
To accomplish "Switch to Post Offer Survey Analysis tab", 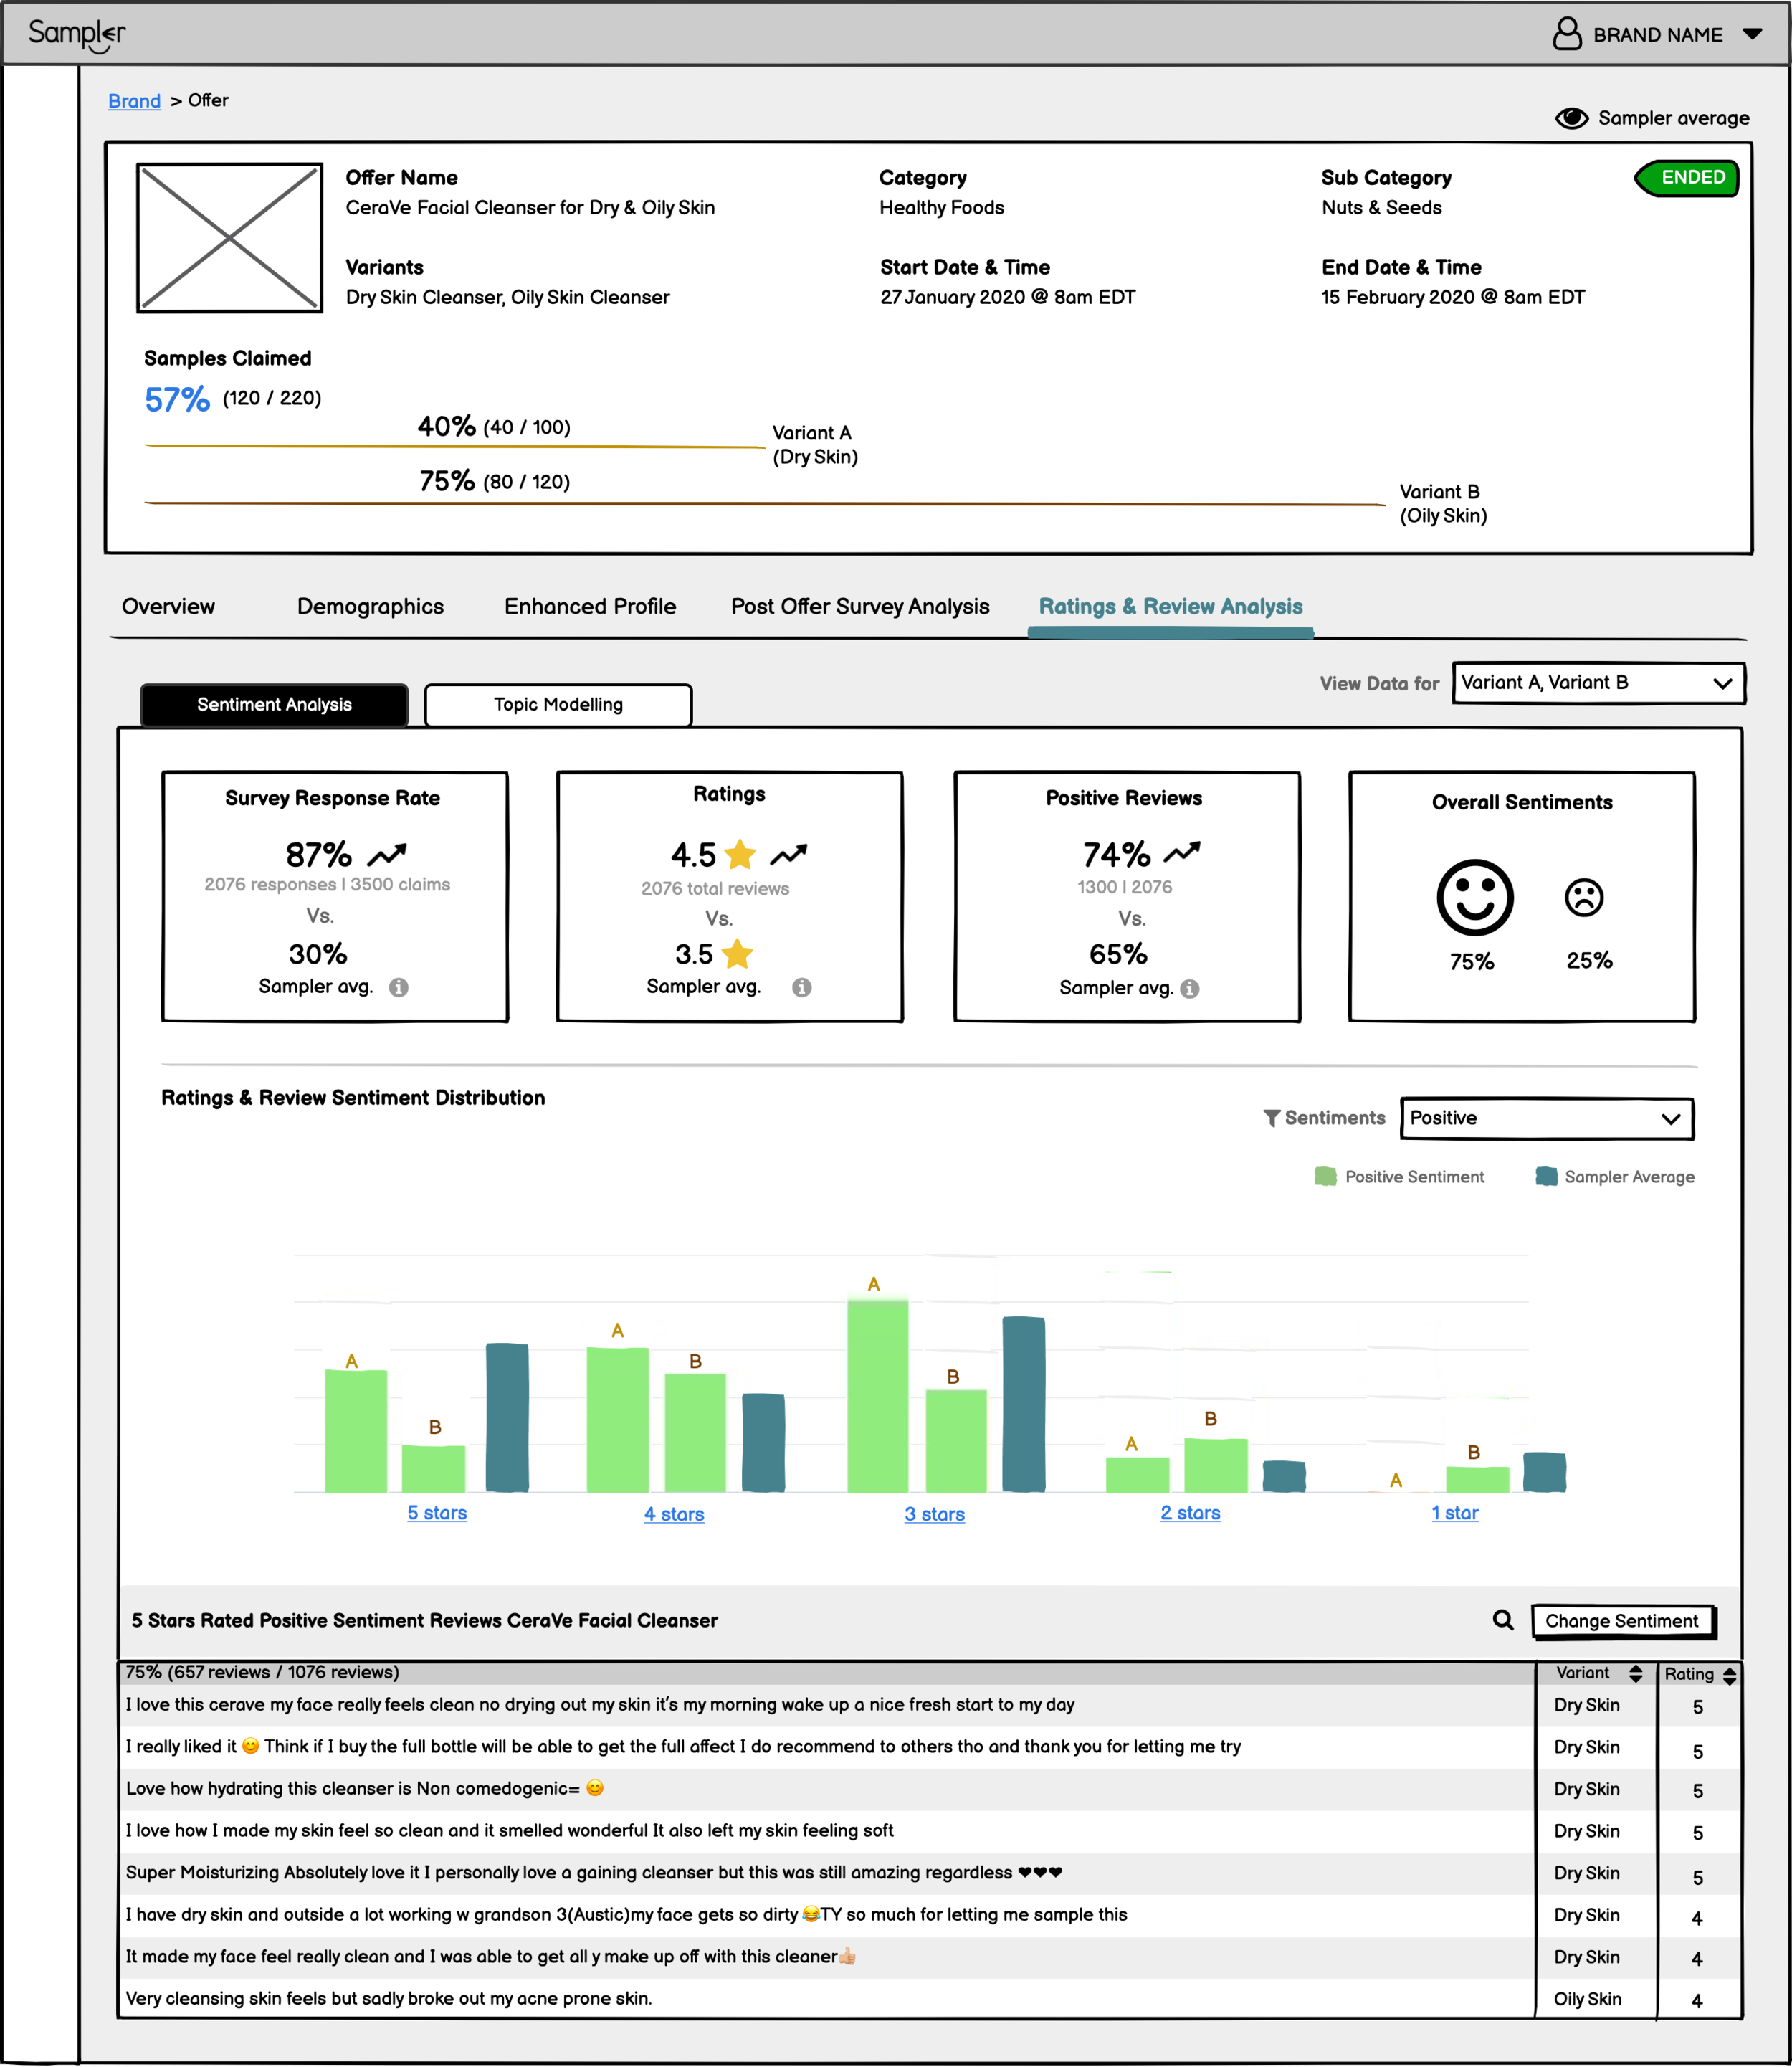I will tap(860, 606).
